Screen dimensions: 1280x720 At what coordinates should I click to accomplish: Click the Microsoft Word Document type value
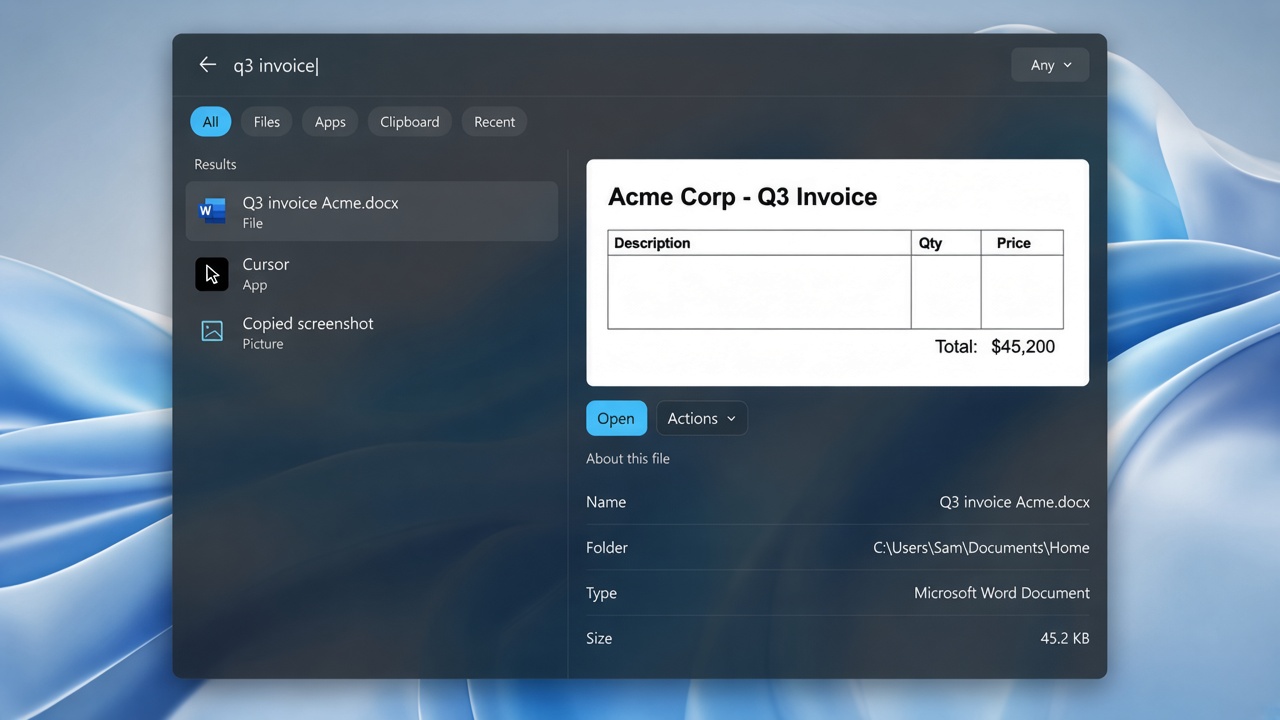point(1002,593)
